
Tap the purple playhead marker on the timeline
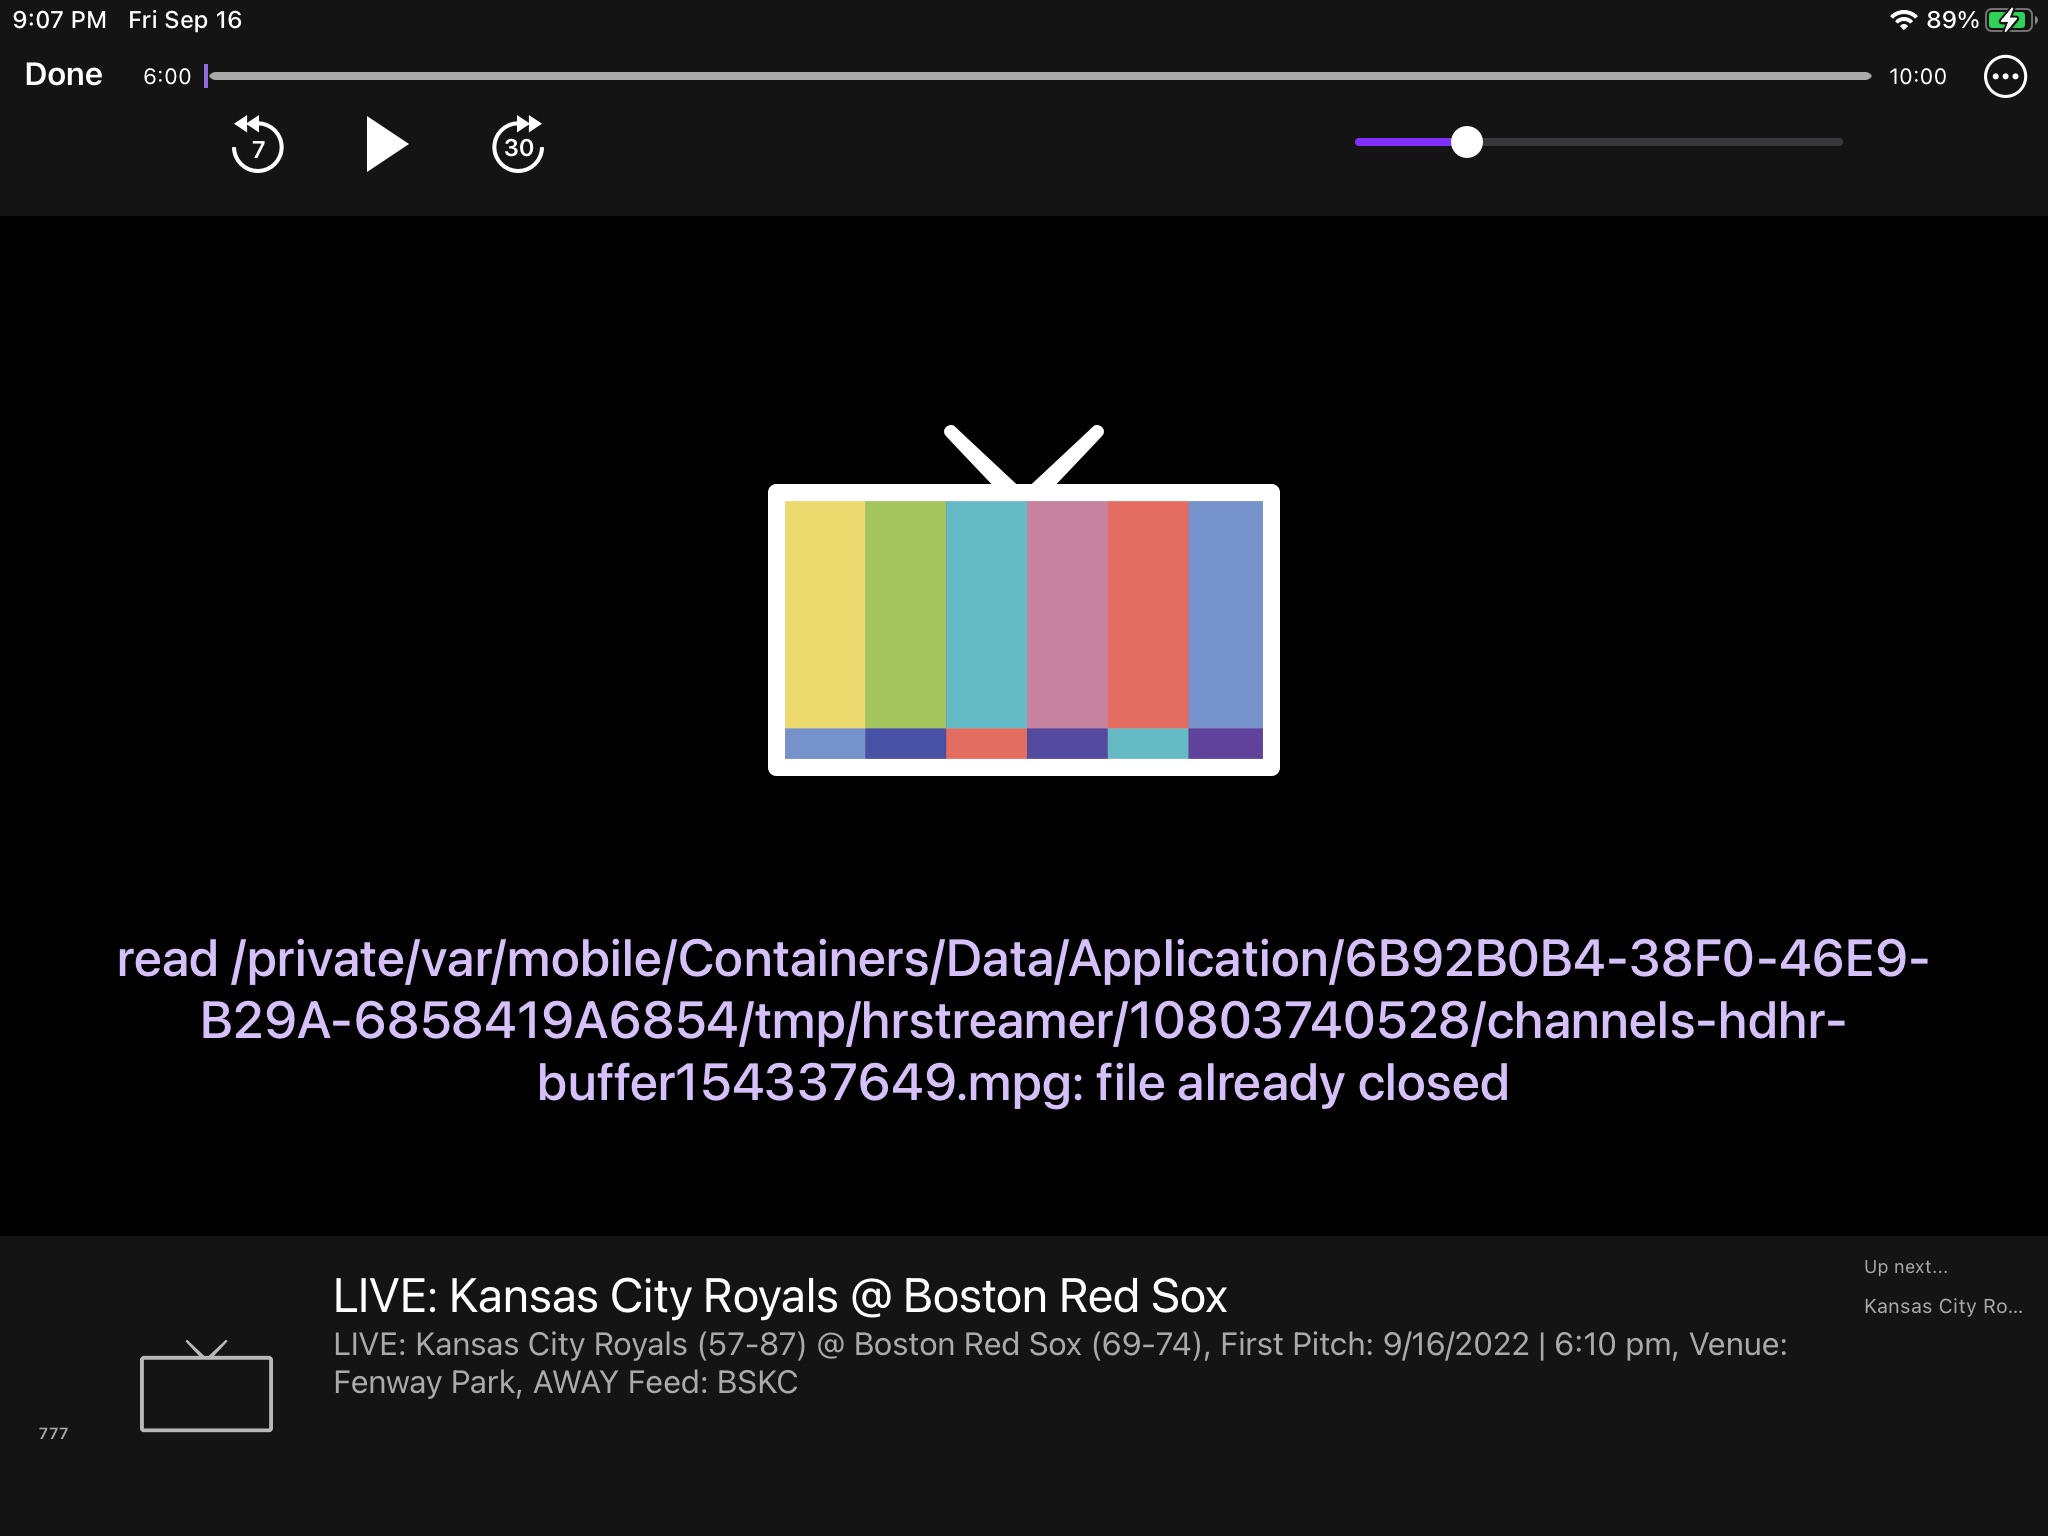click(206, 76)
